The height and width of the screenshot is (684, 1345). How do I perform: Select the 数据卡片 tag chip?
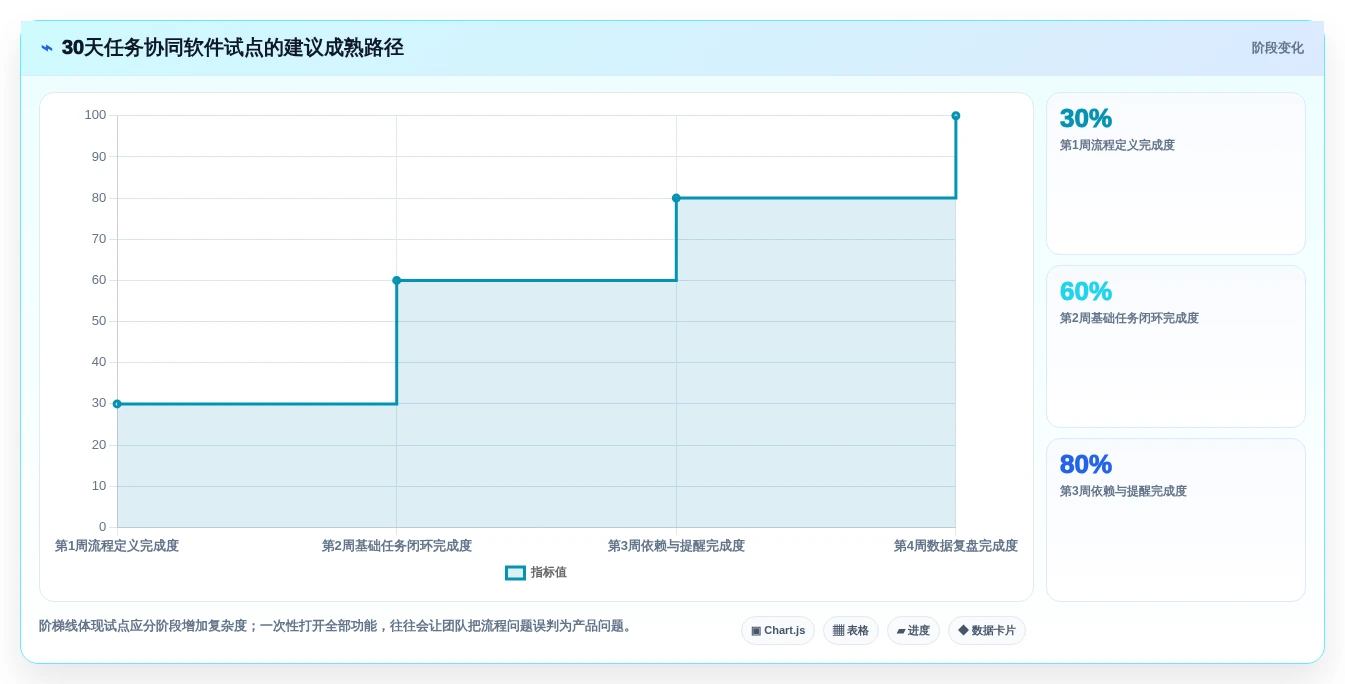tap(987, 631)
